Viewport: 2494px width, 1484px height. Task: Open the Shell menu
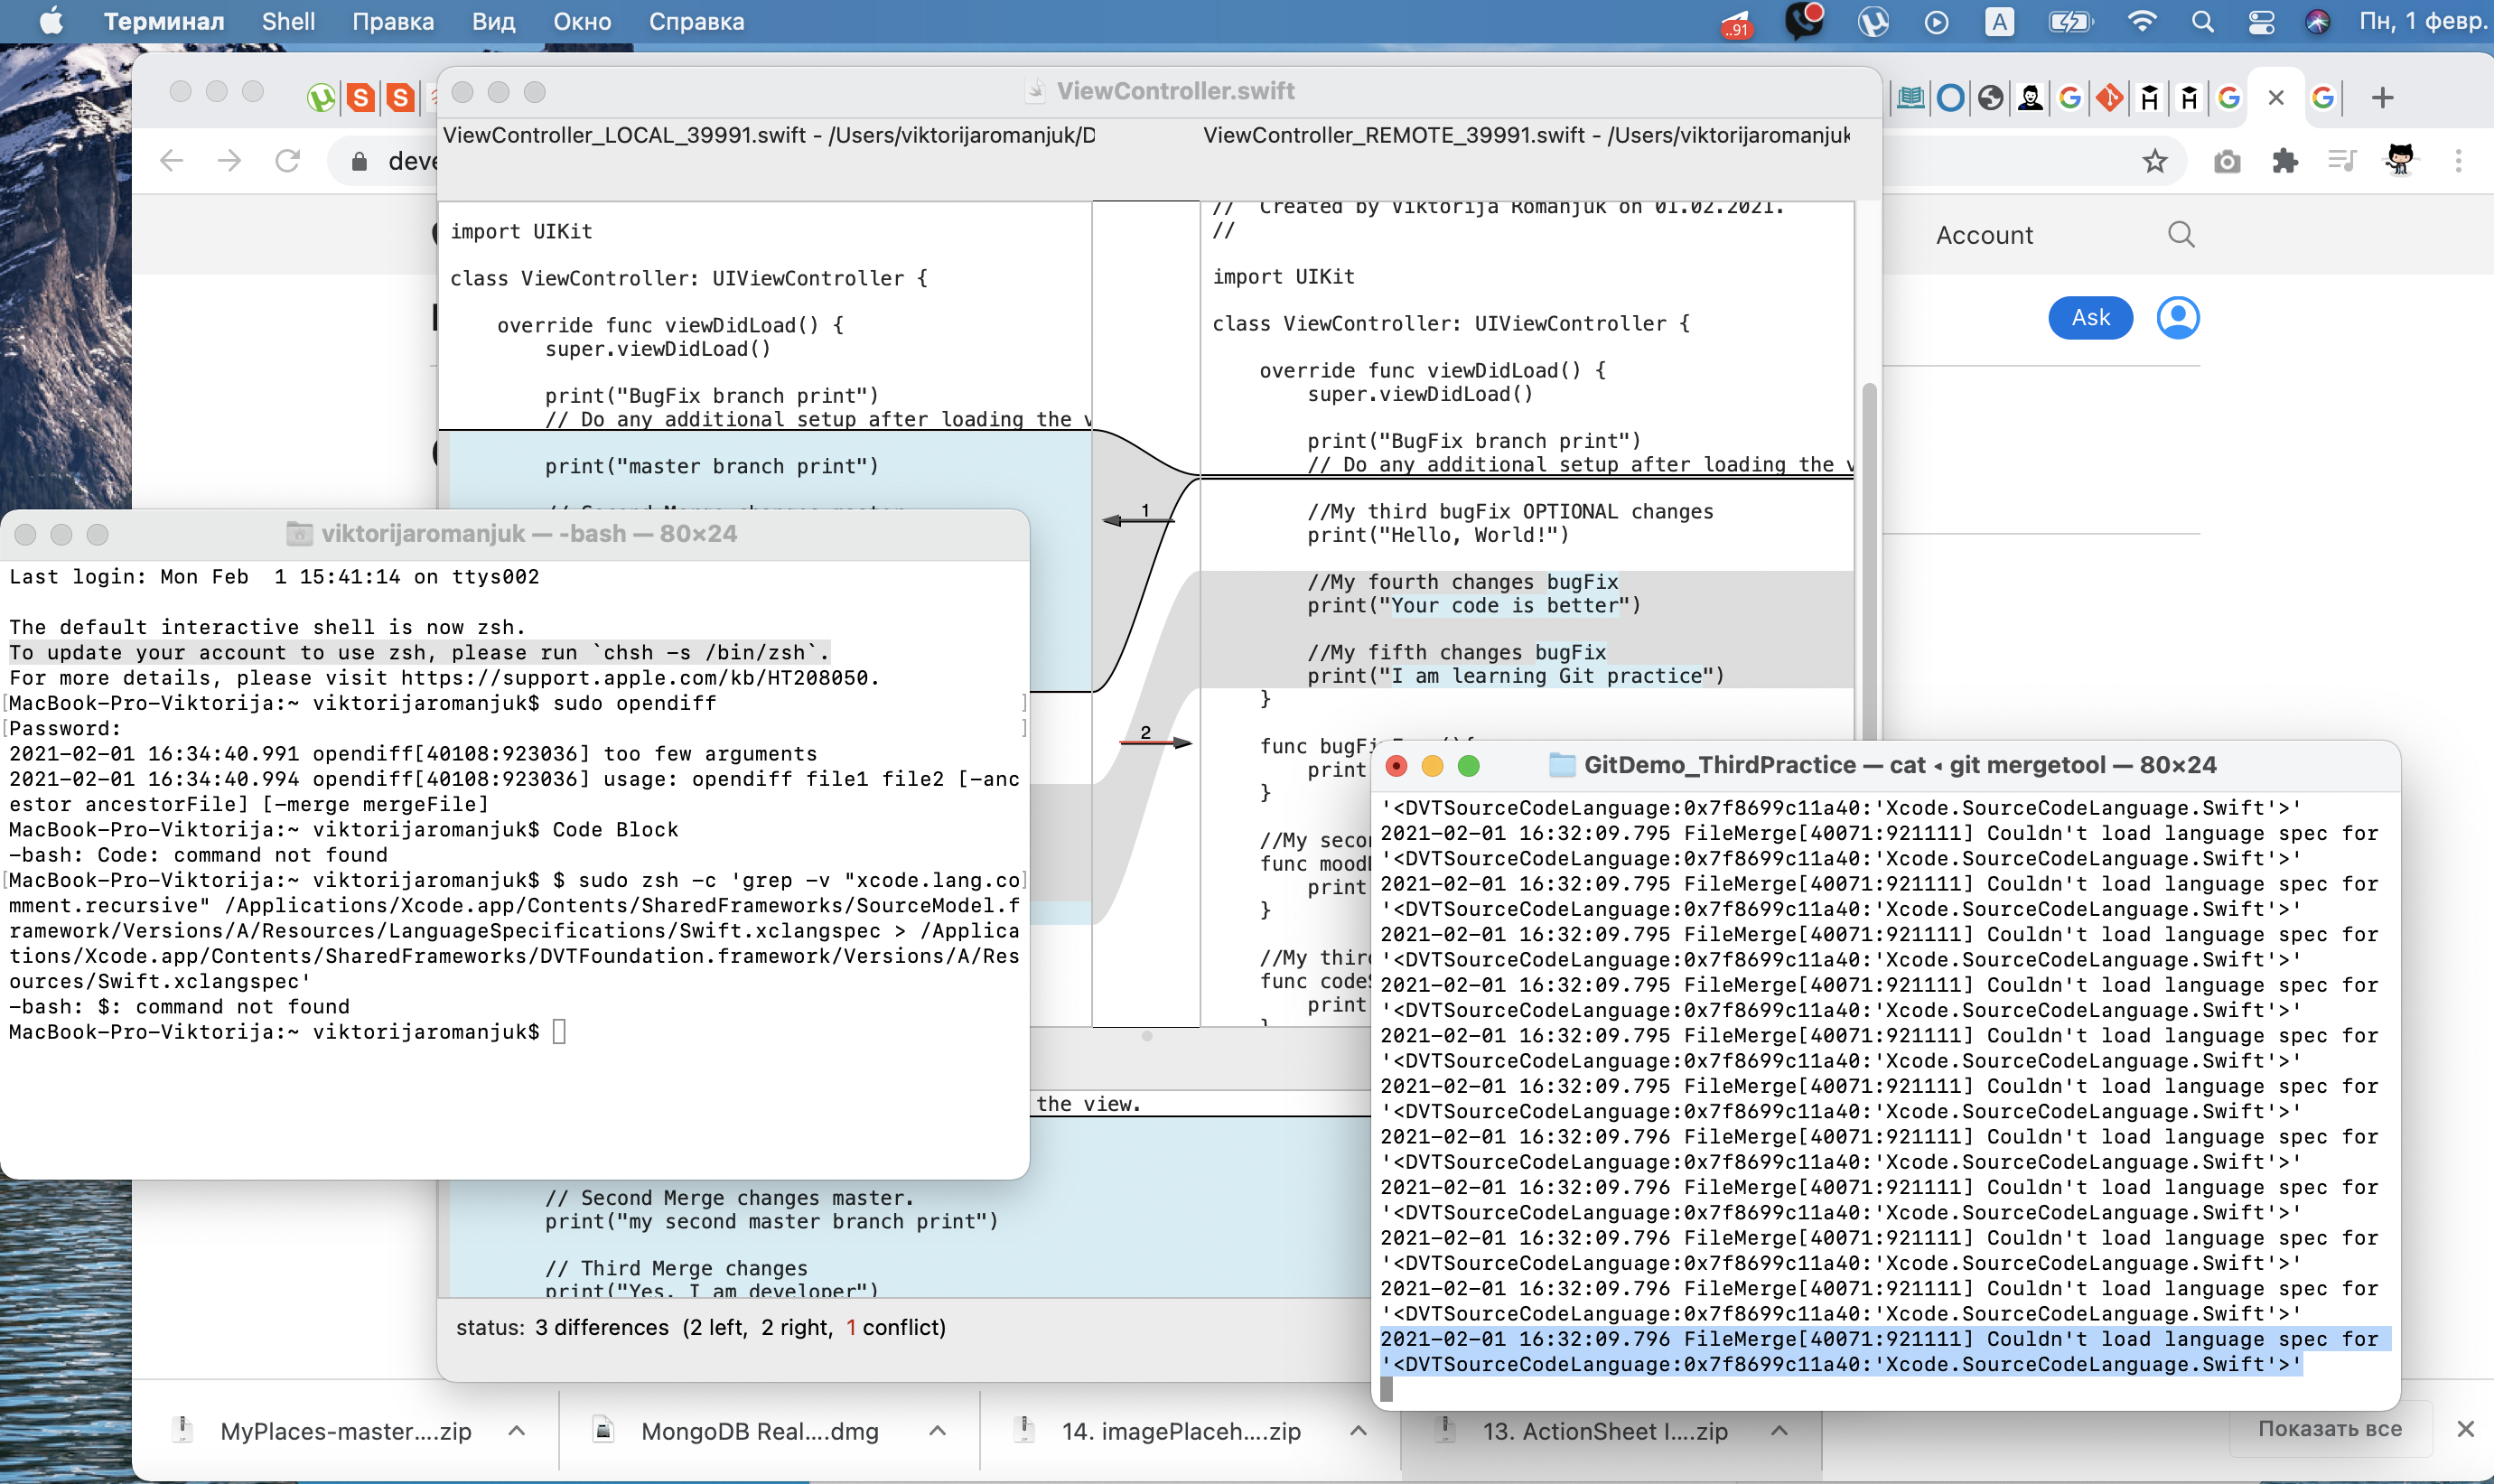coord(288,21)
